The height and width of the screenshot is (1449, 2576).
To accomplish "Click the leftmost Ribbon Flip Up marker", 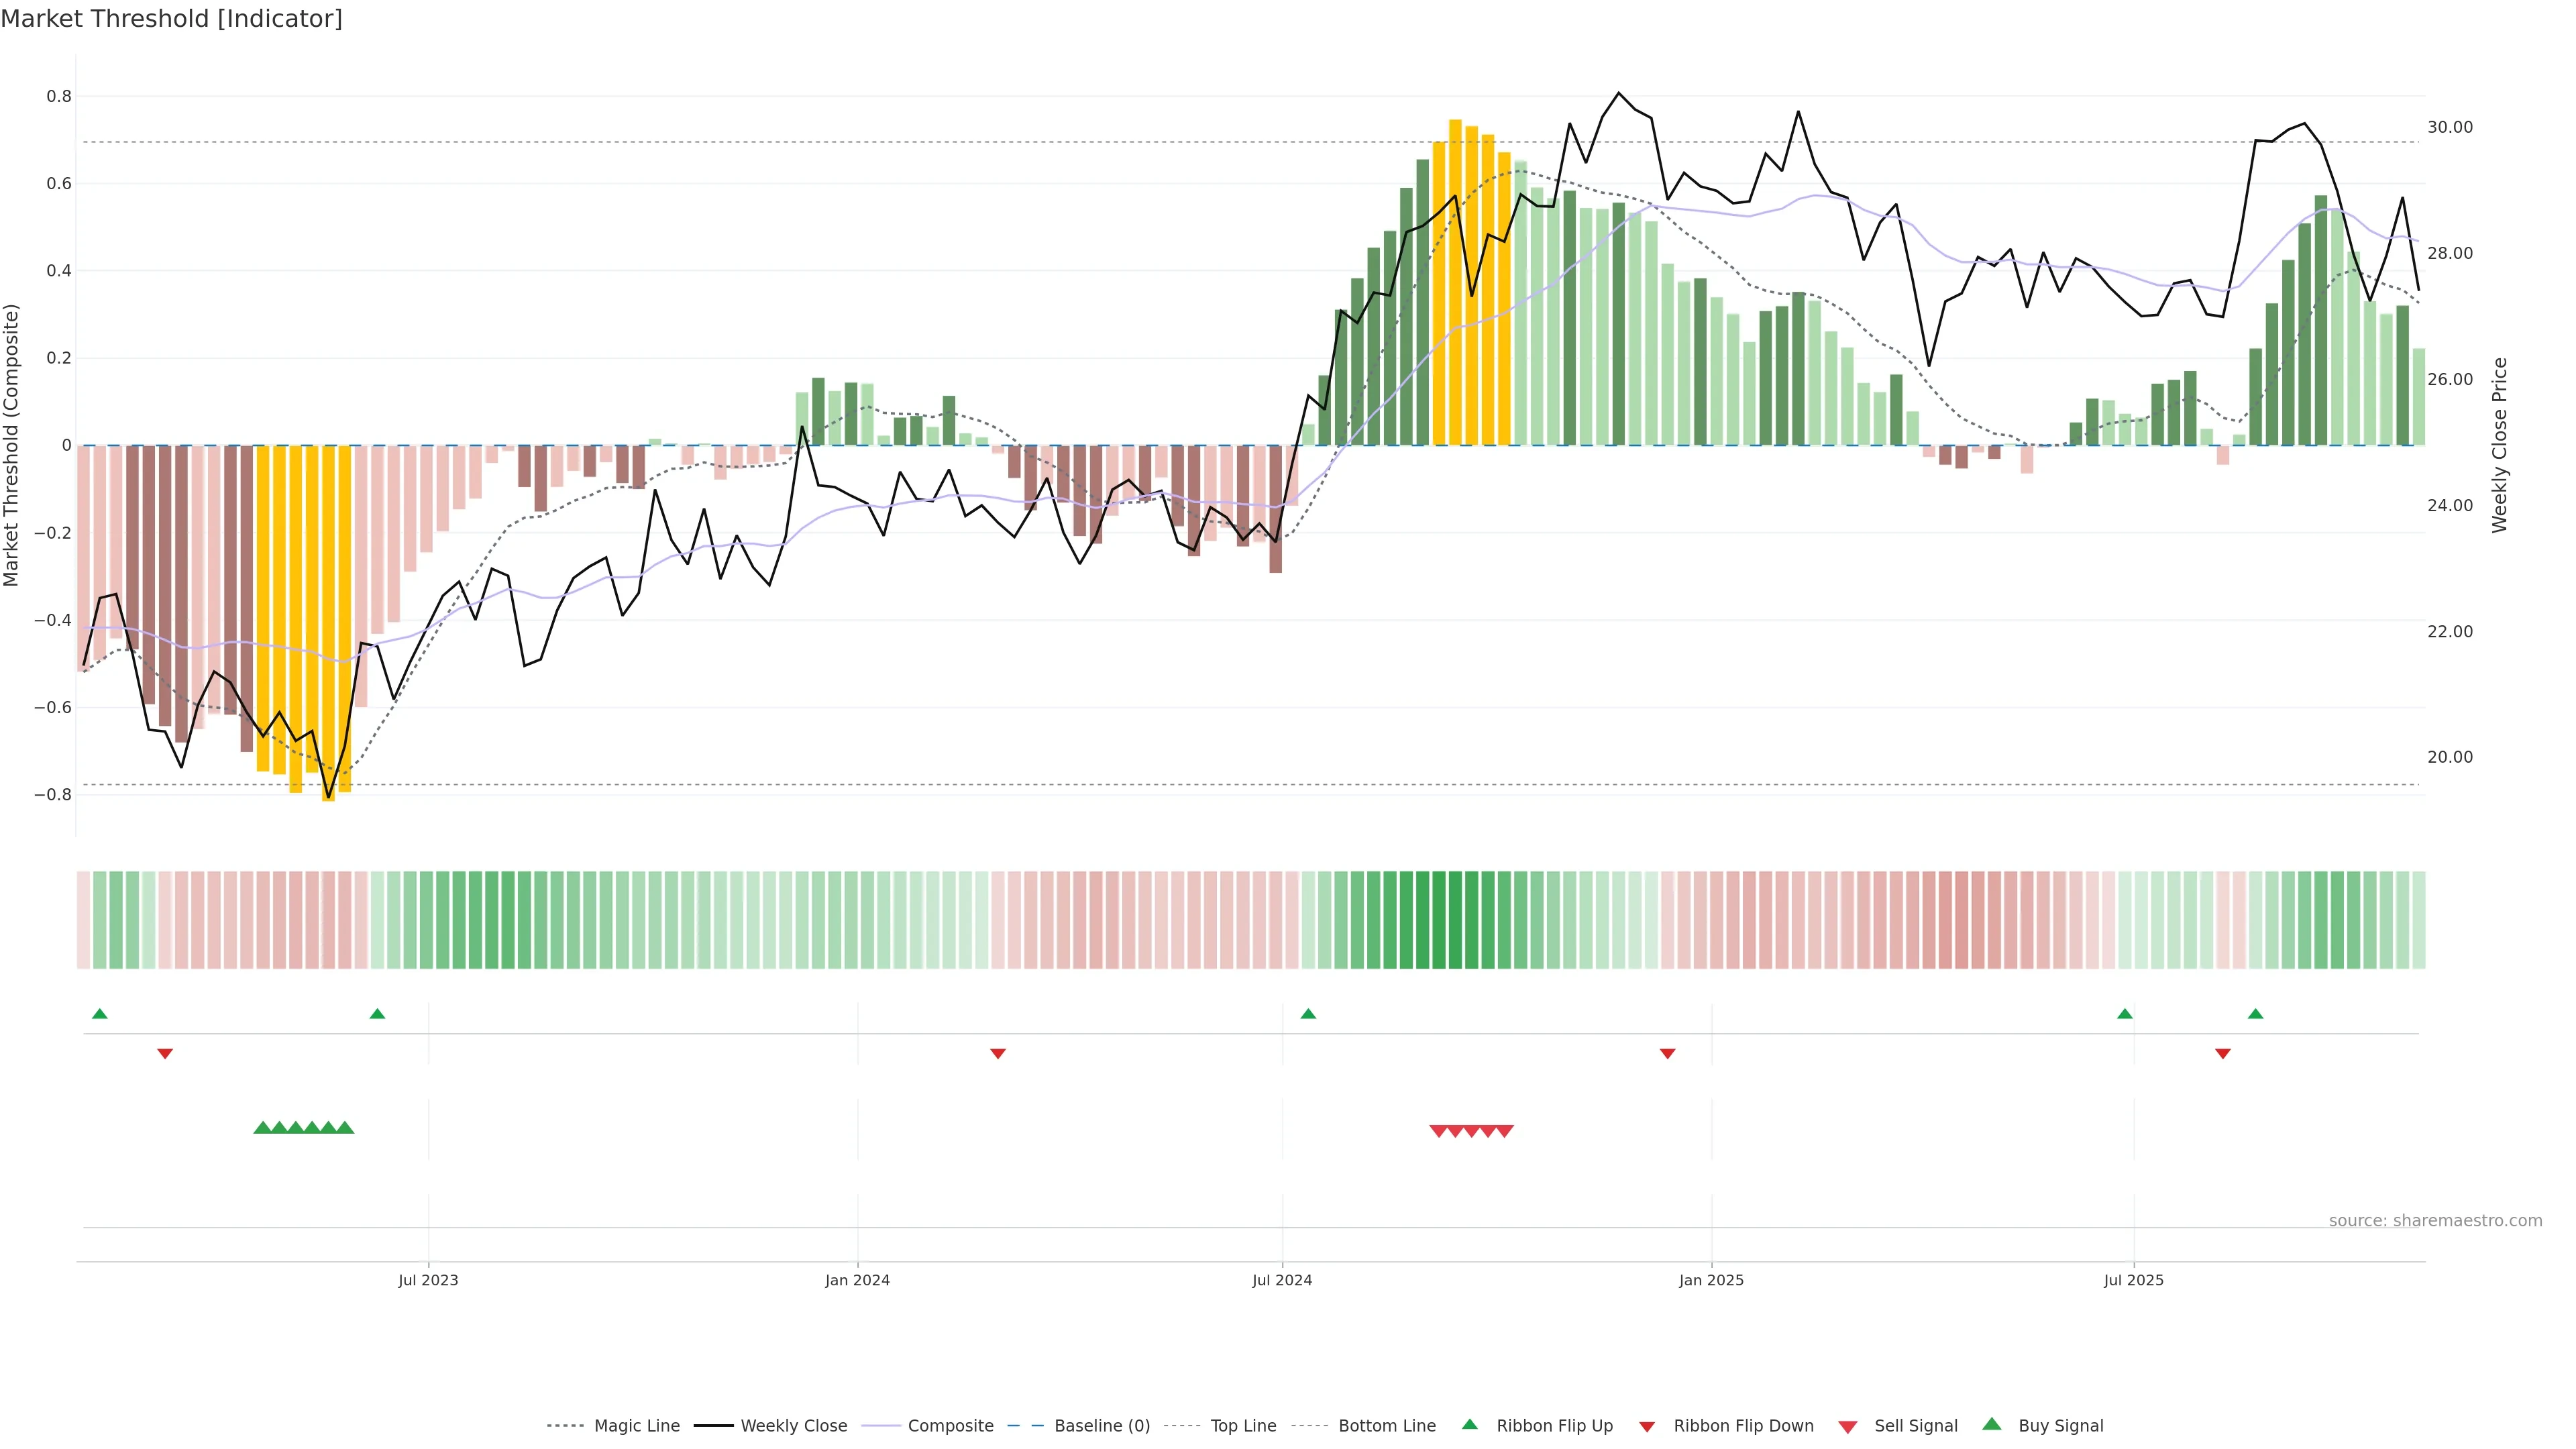I will coord(100,1014).
